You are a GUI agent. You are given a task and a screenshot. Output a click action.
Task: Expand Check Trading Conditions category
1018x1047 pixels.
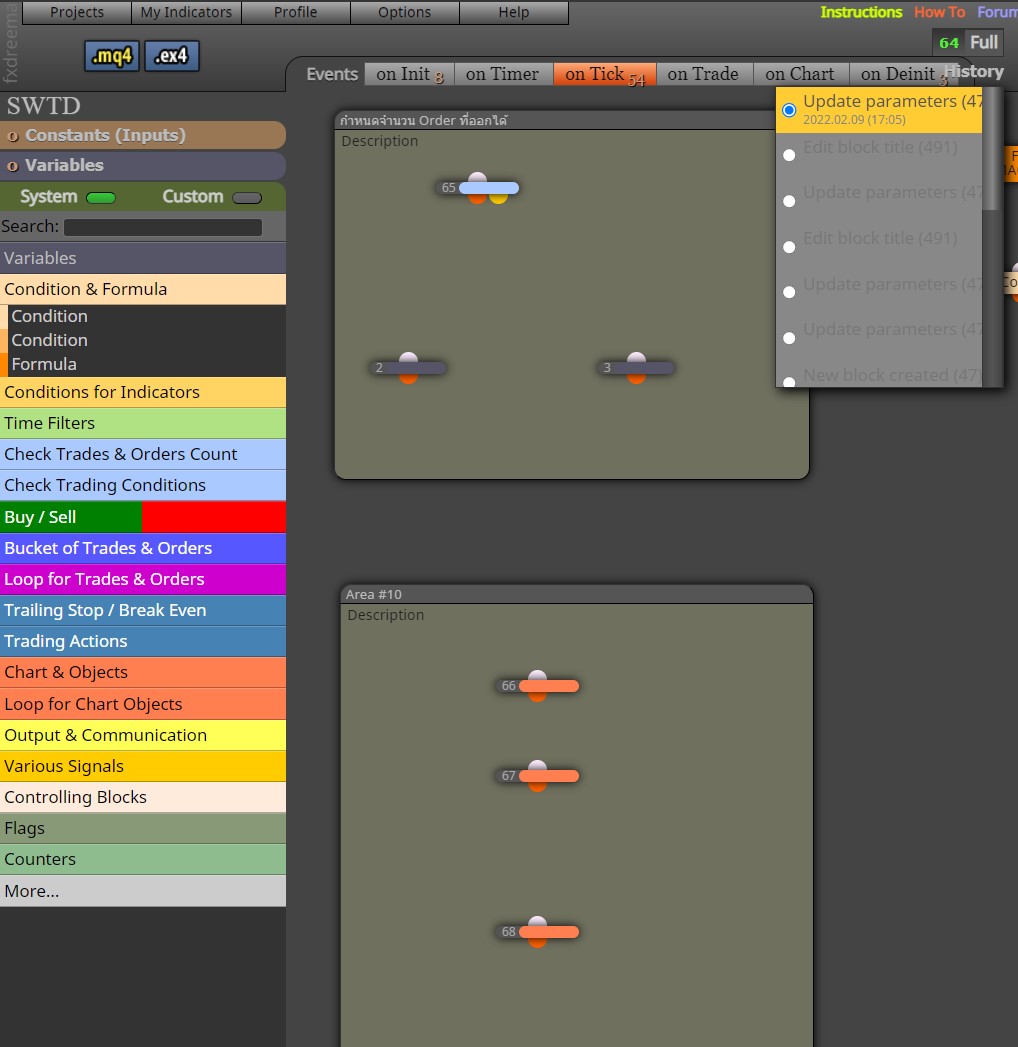(143, 485)
